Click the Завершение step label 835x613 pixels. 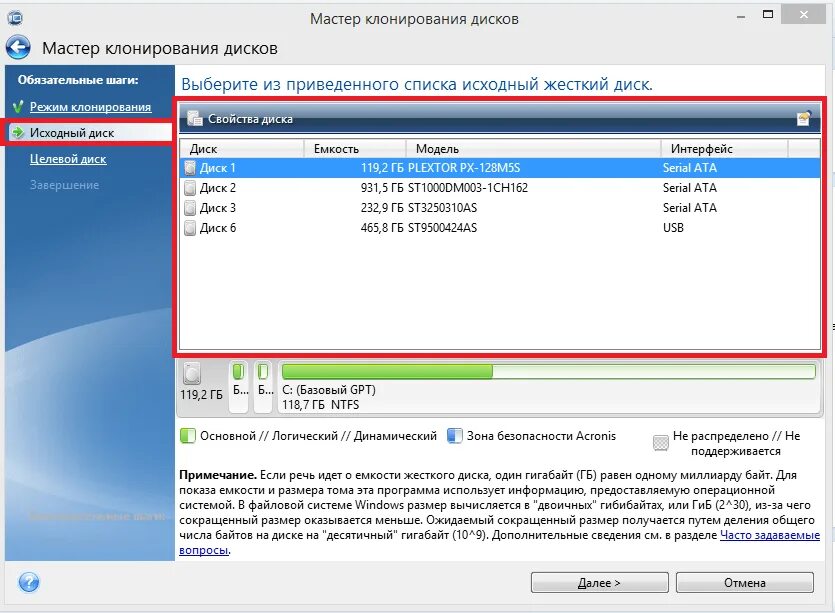64,185
